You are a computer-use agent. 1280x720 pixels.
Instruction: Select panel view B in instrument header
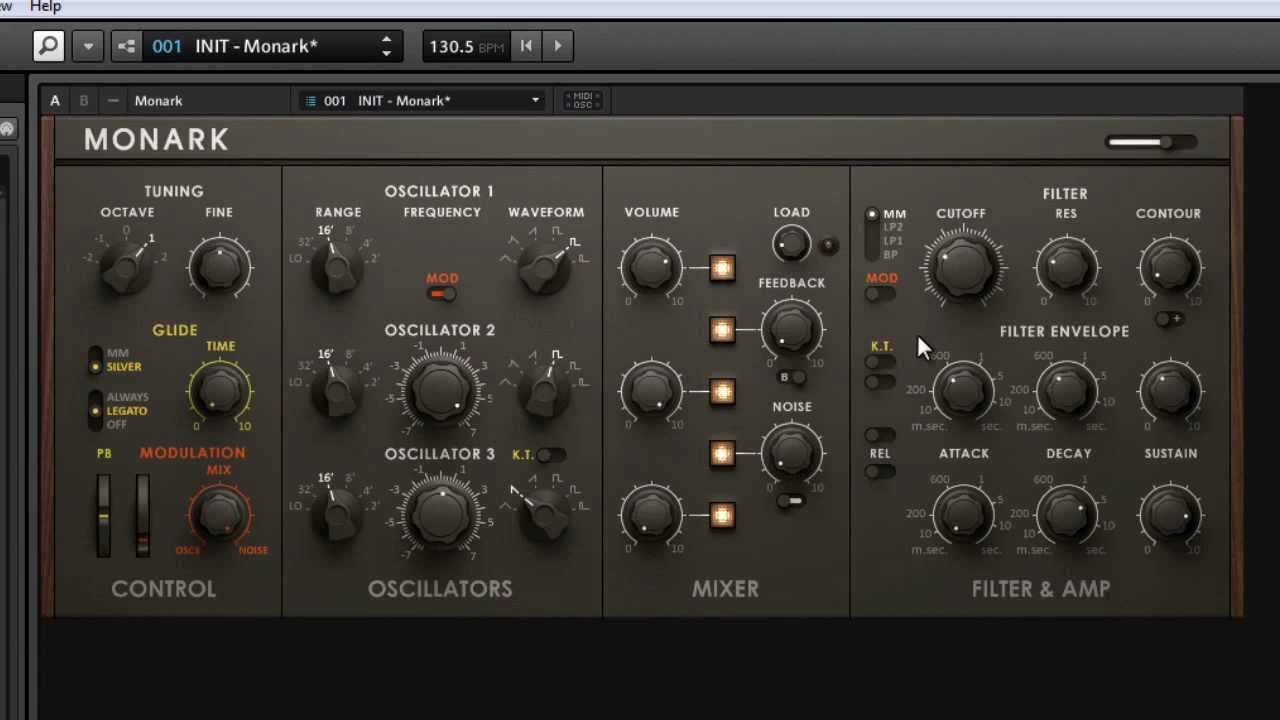(x=84, y=100)
